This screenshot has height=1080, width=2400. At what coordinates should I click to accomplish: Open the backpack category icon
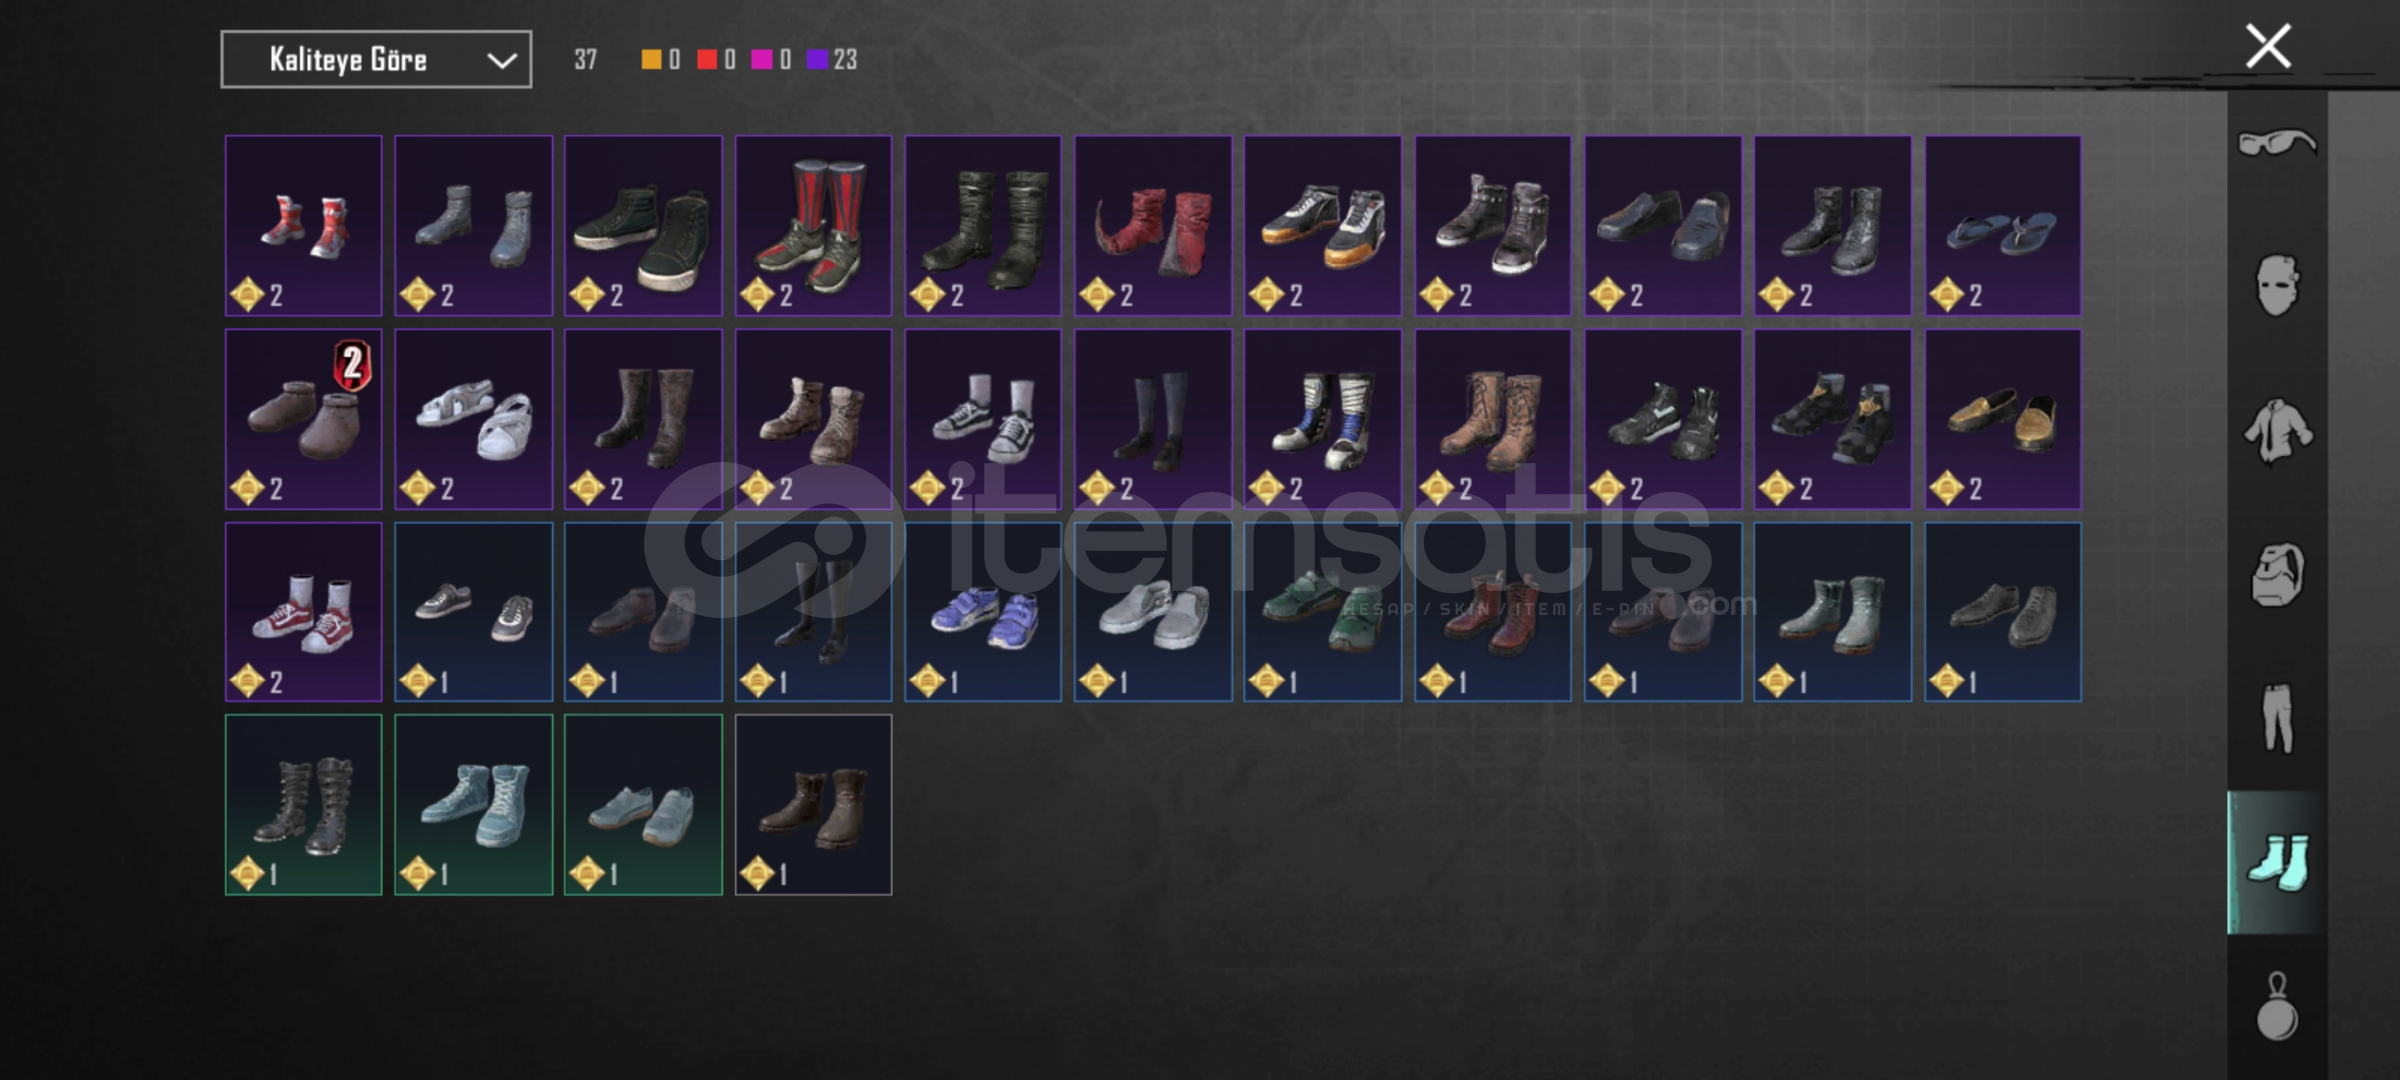(x=2277, y=575)
